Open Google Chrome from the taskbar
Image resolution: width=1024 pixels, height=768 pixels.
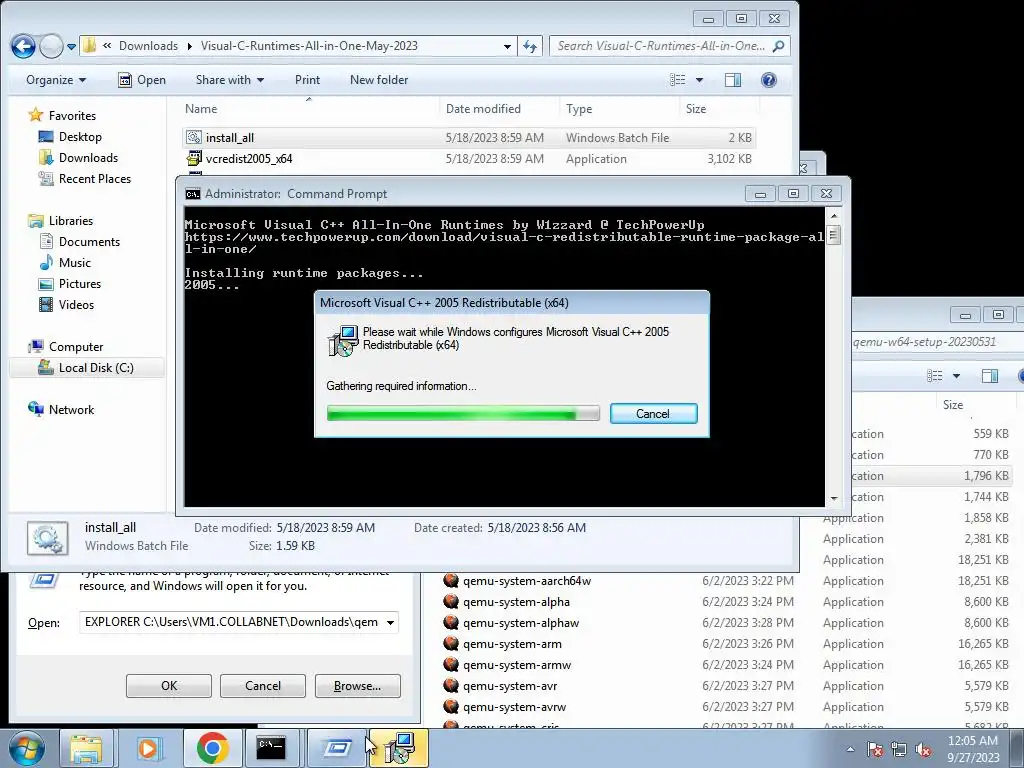212,748
